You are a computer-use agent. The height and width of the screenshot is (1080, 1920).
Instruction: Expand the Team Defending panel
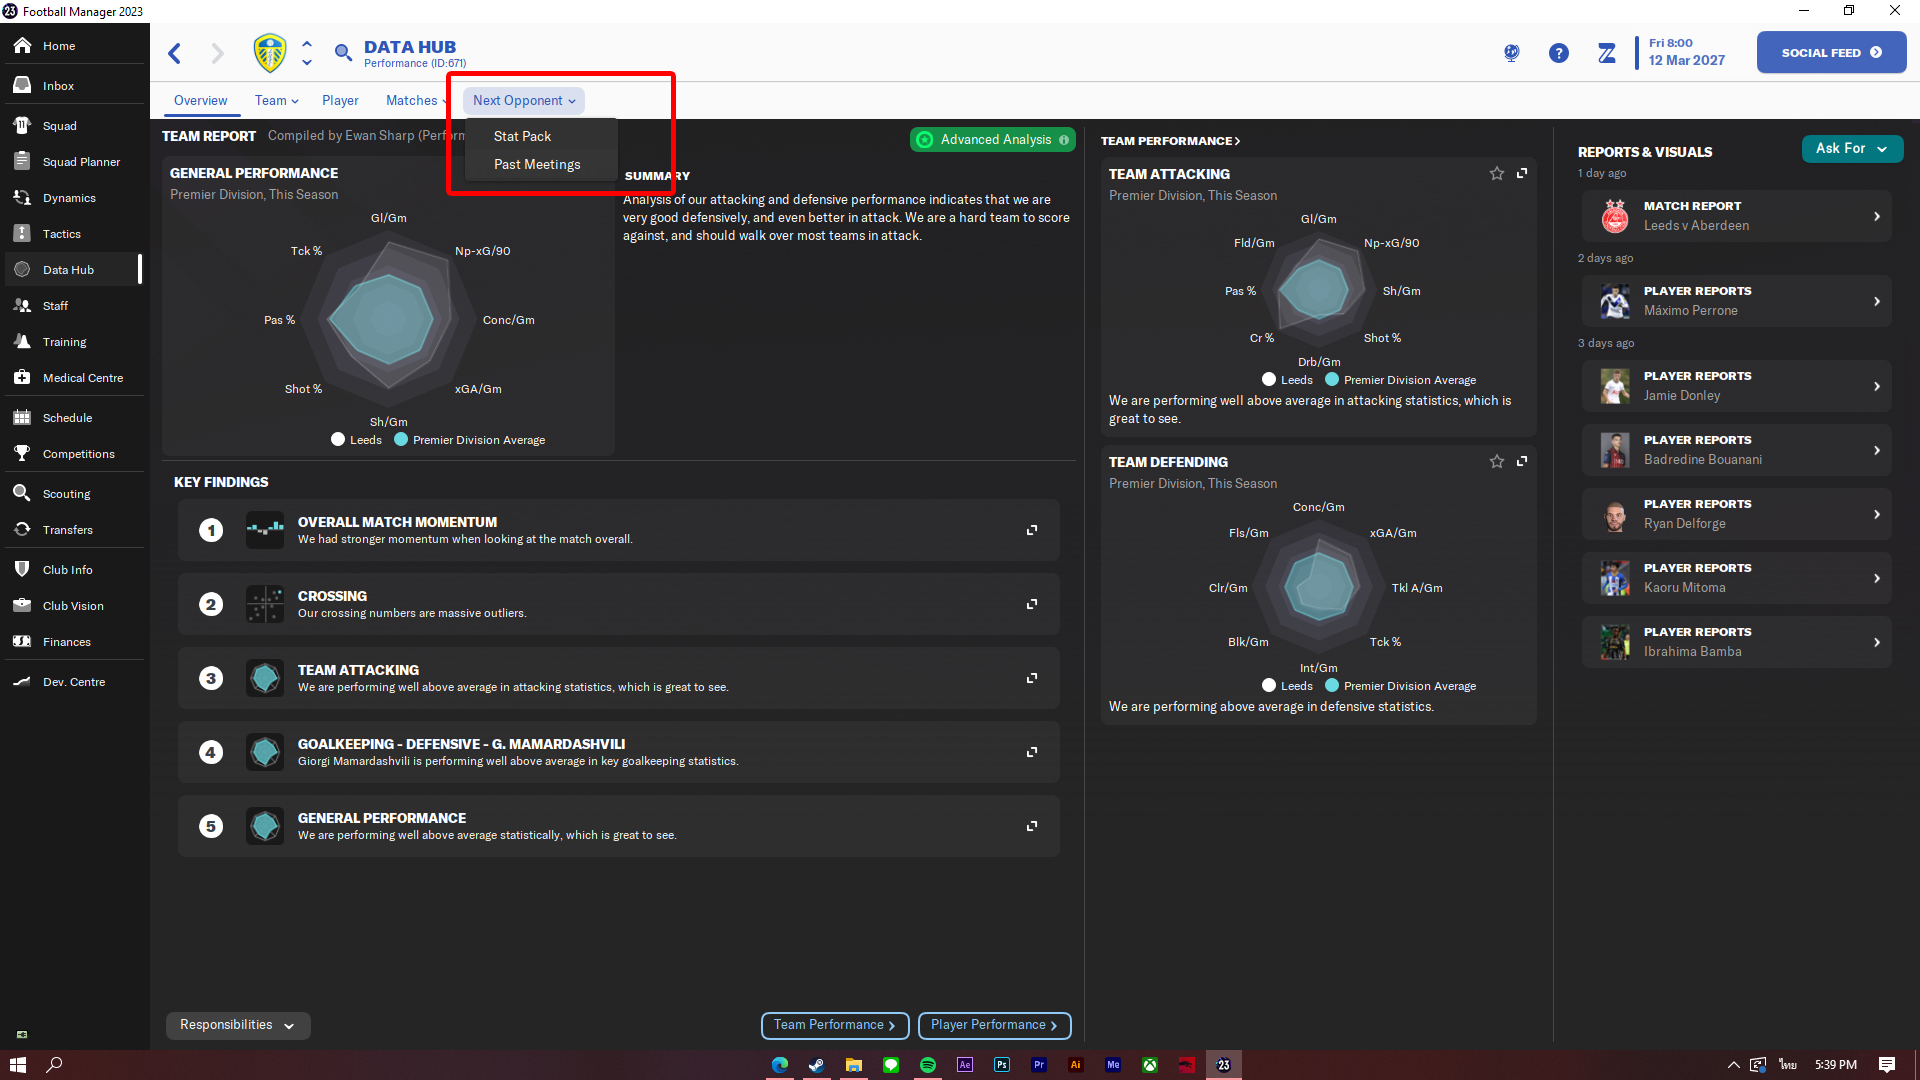point(1522,461)
